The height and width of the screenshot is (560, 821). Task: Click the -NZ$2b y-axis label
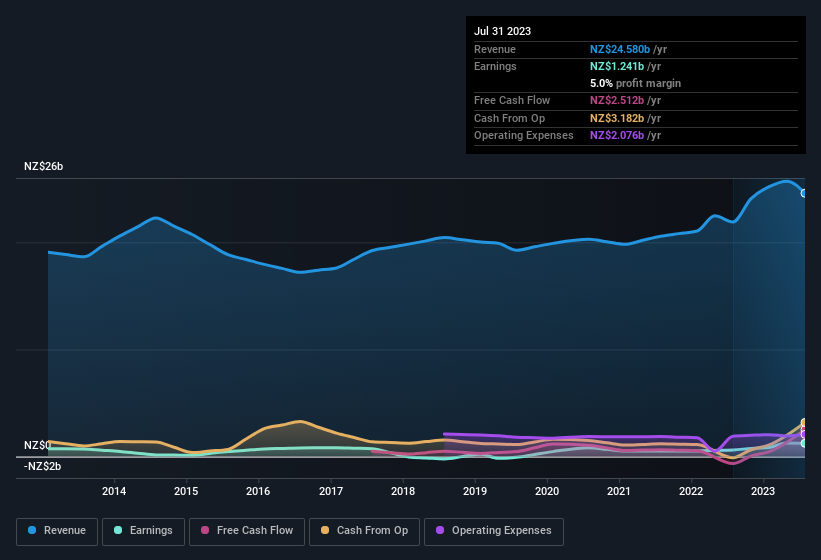(42, 466)
